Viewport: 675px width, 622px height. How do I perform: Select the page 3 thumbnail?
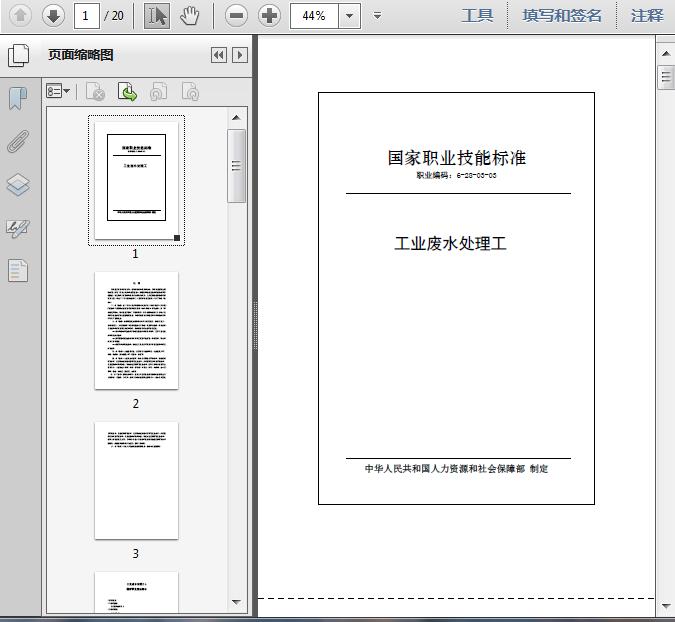point(136,480)
